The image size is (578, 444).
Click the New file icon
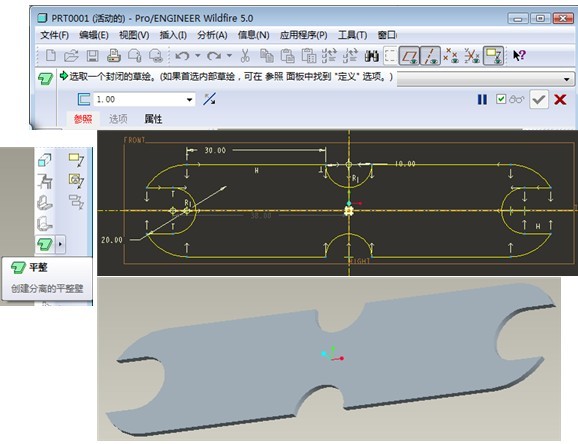[x=51, y=56]
